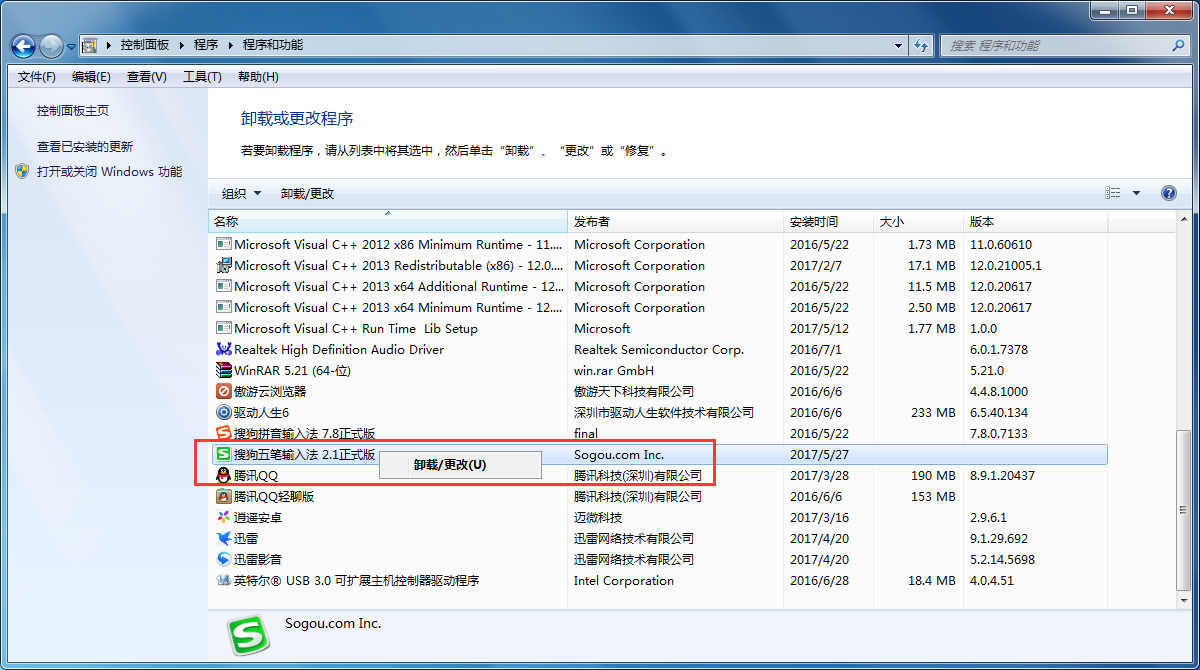
Task: Open the 文件(F) menu
Action: coord(37,77)
